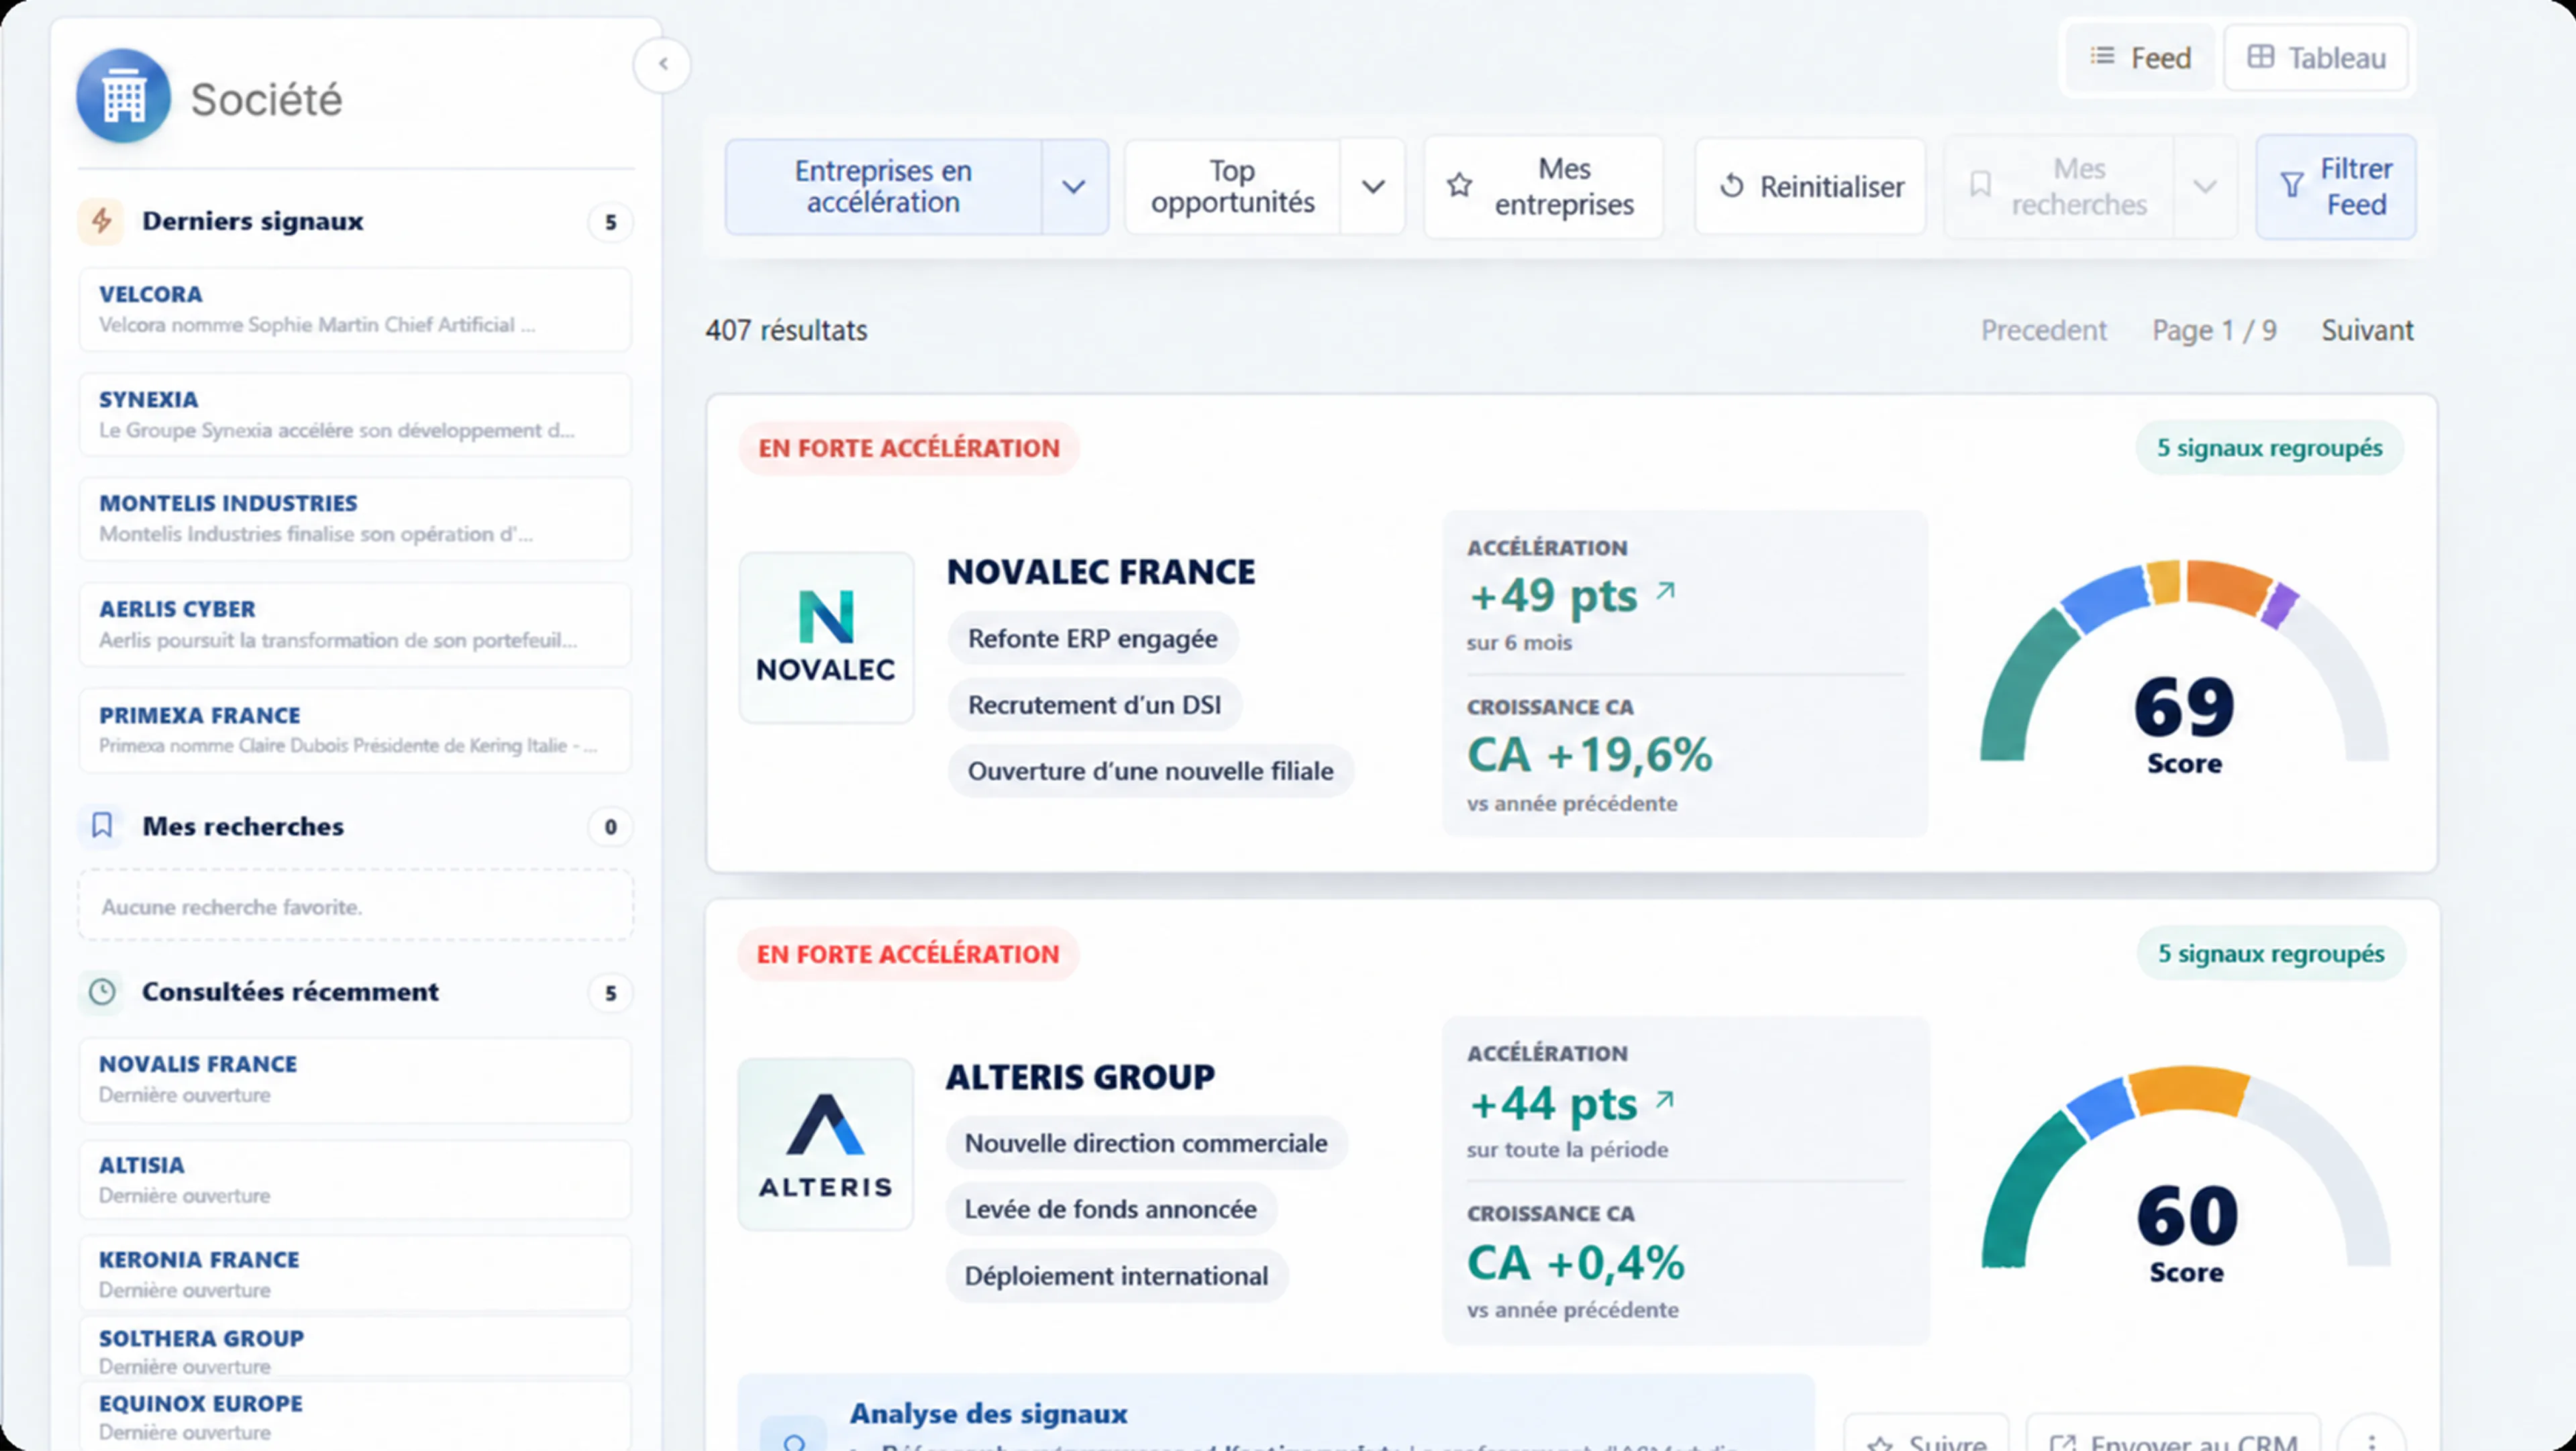Click the bookmark icon beside Mes recherches heading
The image size is (2576, 1451).
101,826
